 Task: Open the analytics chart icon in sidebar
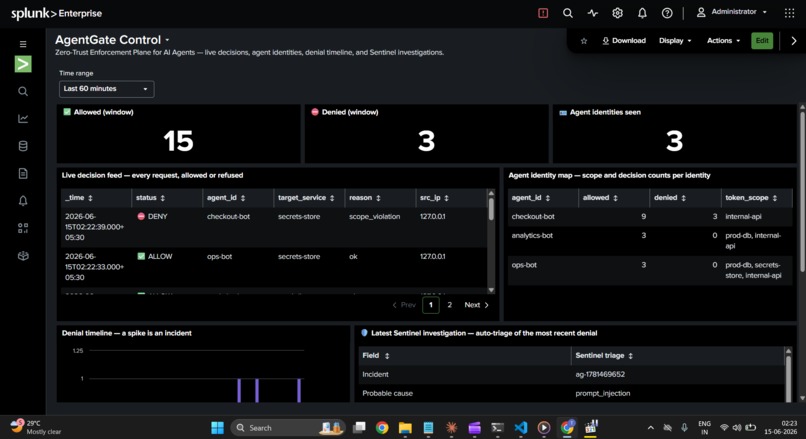coord(23,119)
